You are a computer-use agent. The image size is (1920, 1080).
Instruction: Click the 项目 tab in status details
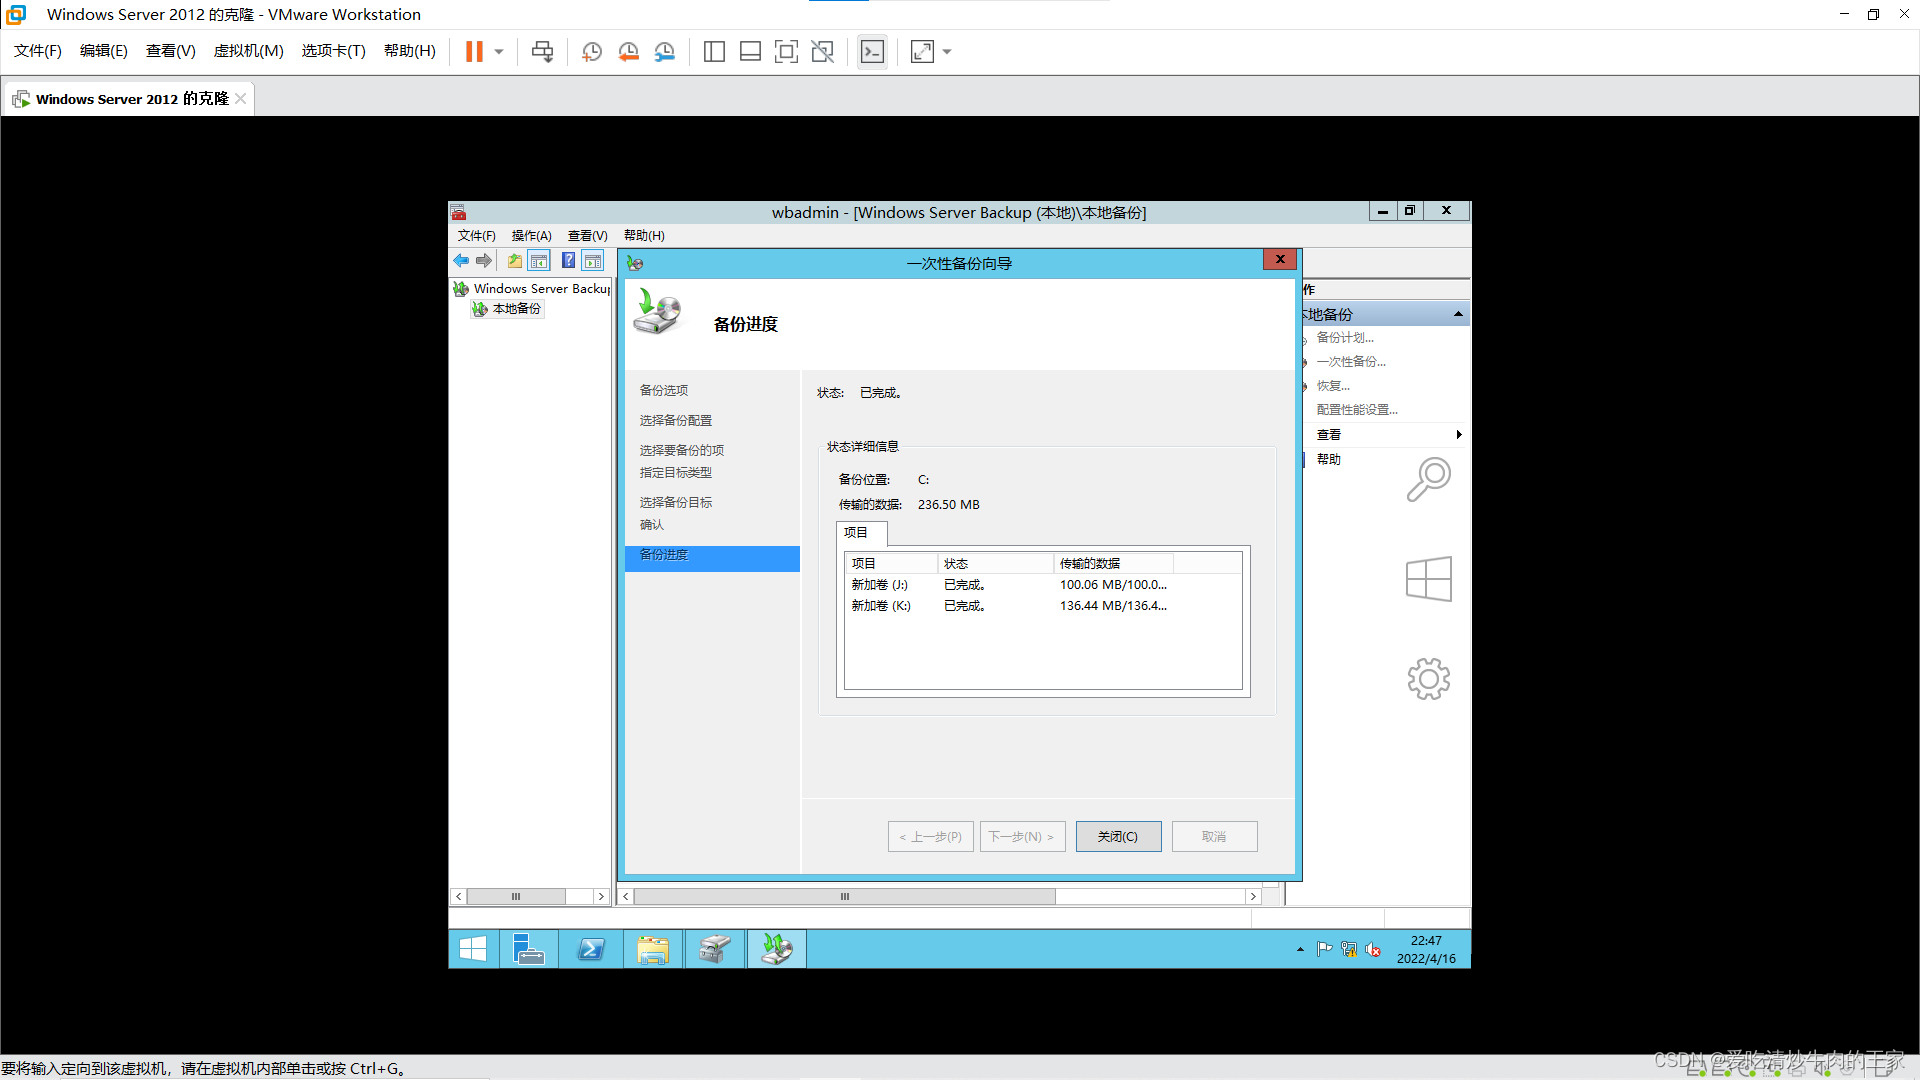click(856, 533)
